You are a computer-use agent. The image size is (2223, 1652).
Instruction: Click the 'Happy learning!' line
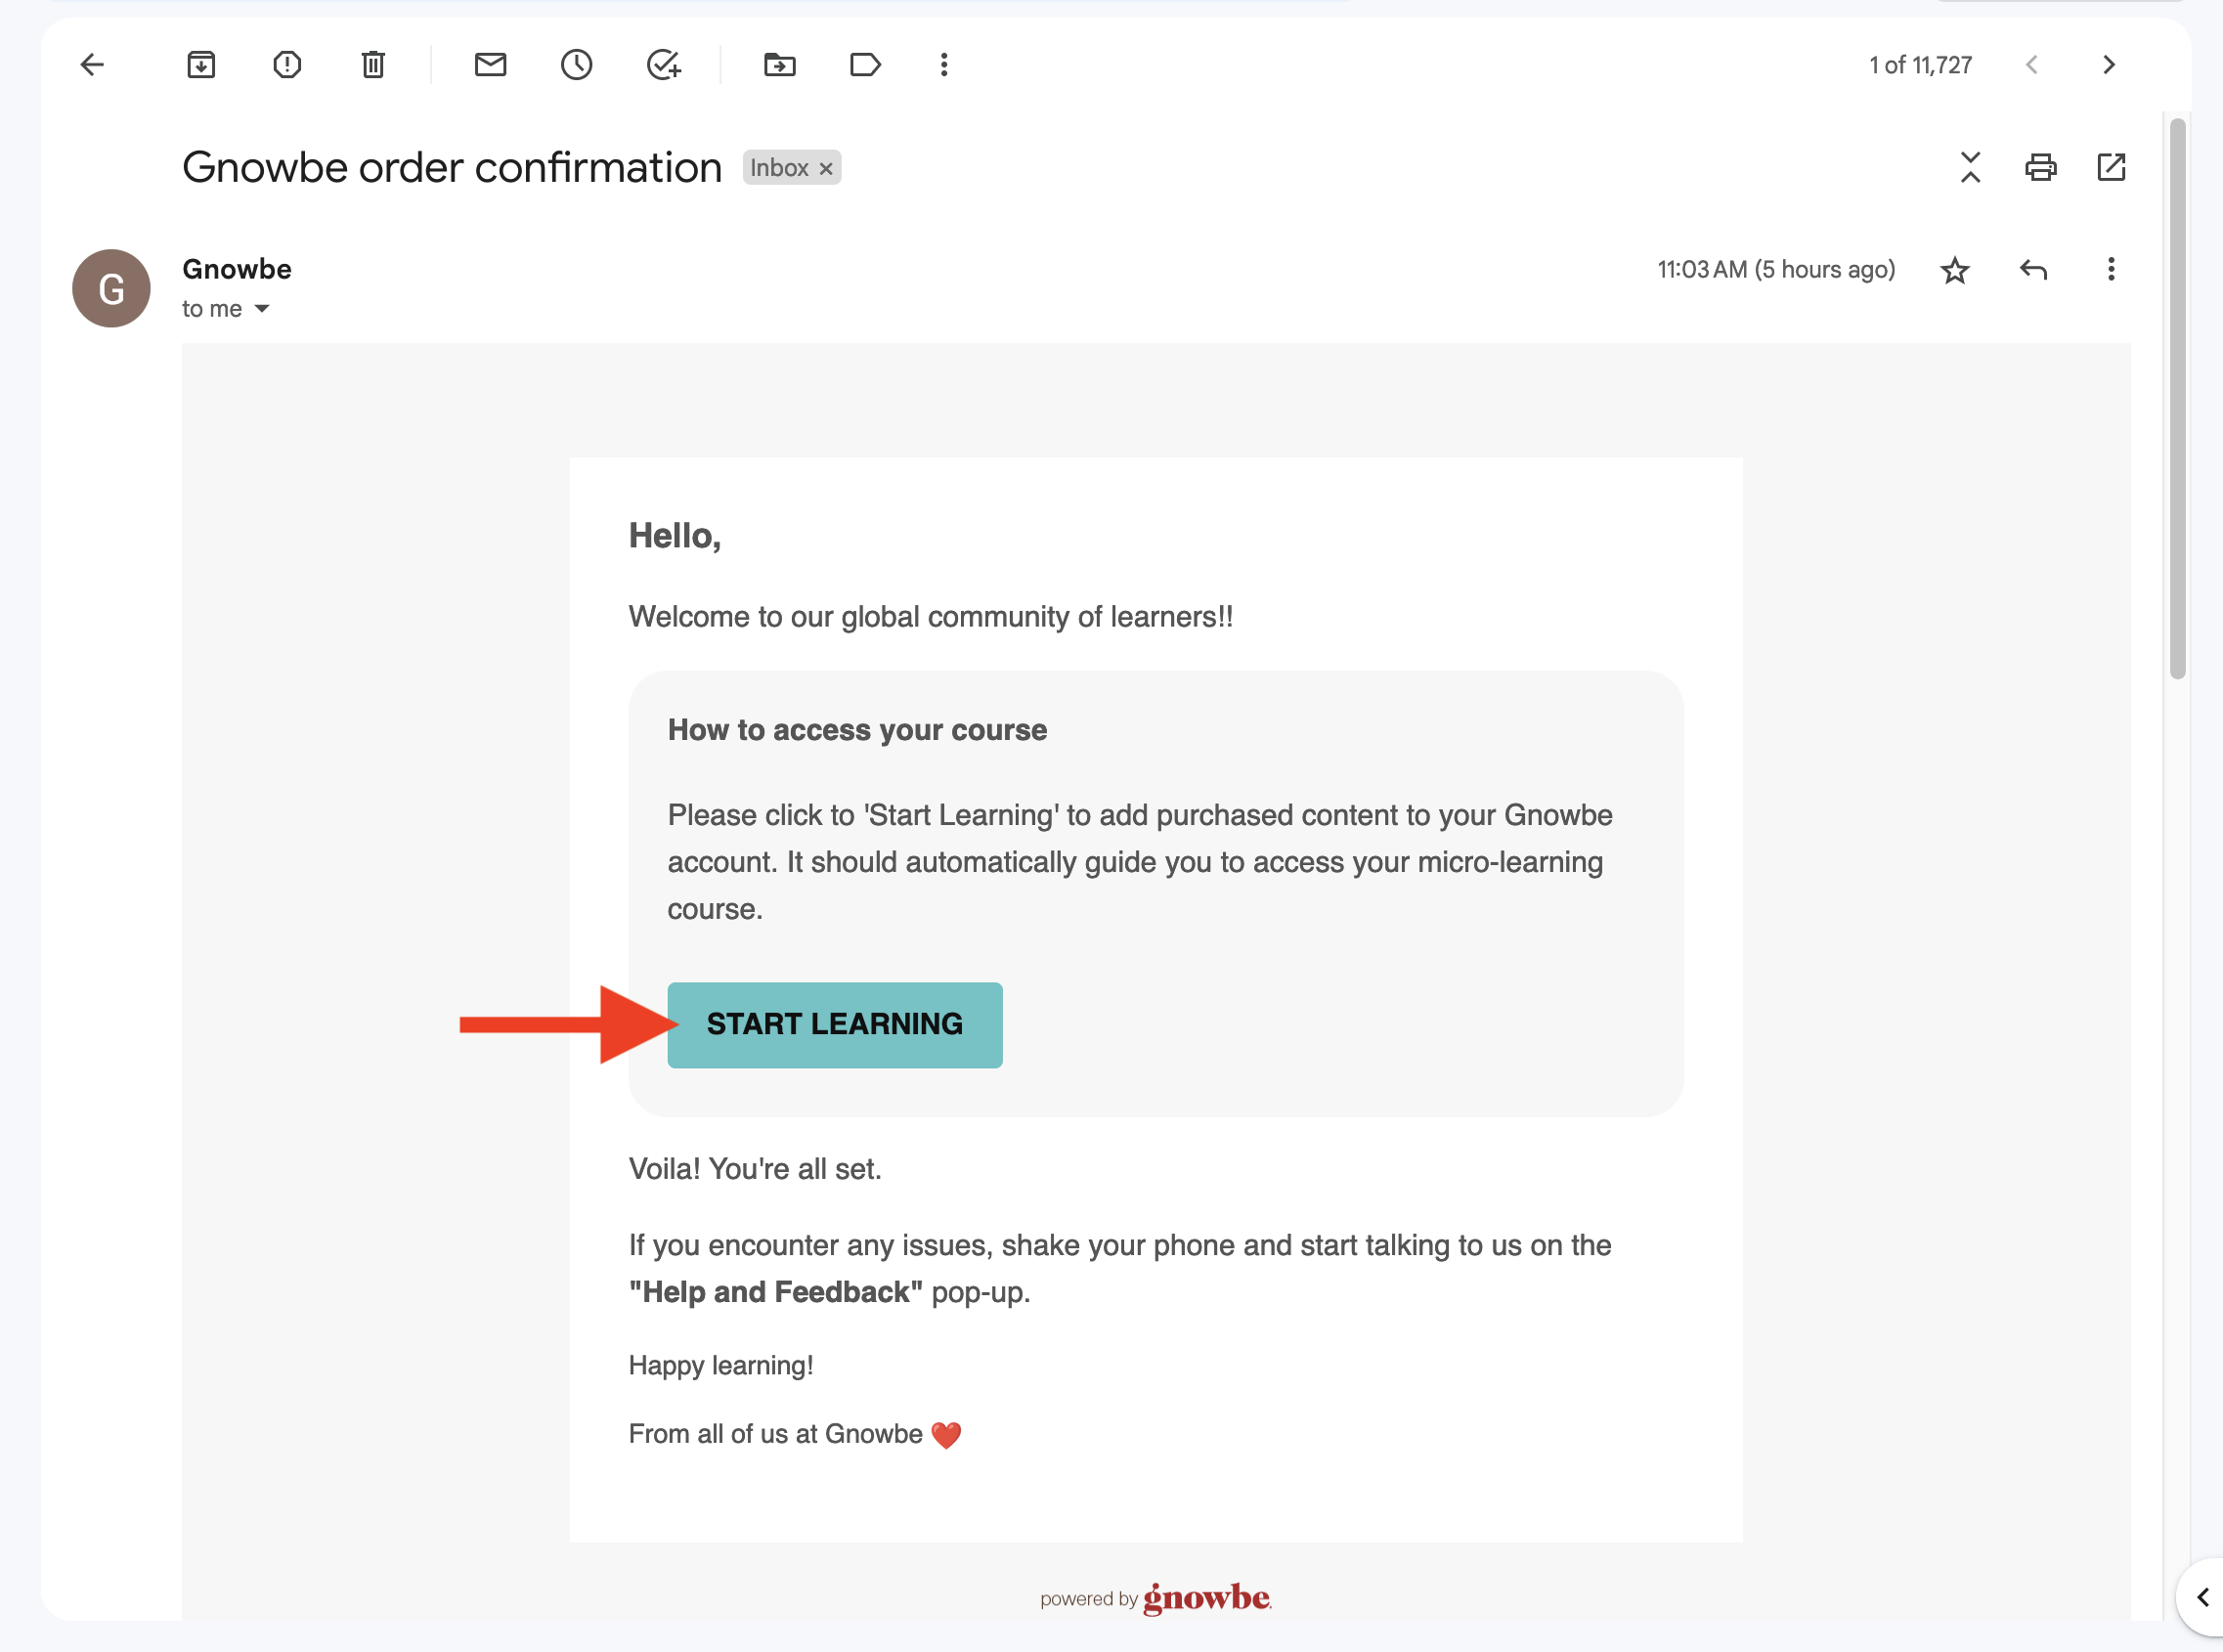[721, 1365]
